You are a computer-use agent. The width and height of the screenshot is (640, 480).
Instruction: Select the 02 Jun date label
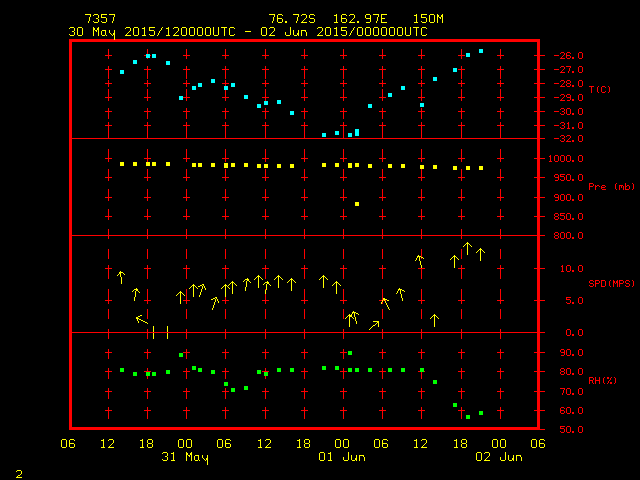498,457
